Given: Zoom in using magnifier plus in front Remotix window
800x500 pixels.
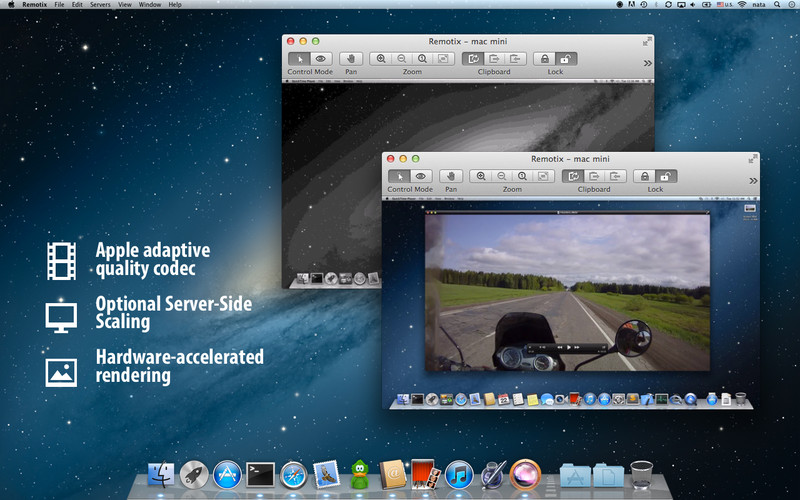Looking at the screenshot, I should [x=481, y=176].
